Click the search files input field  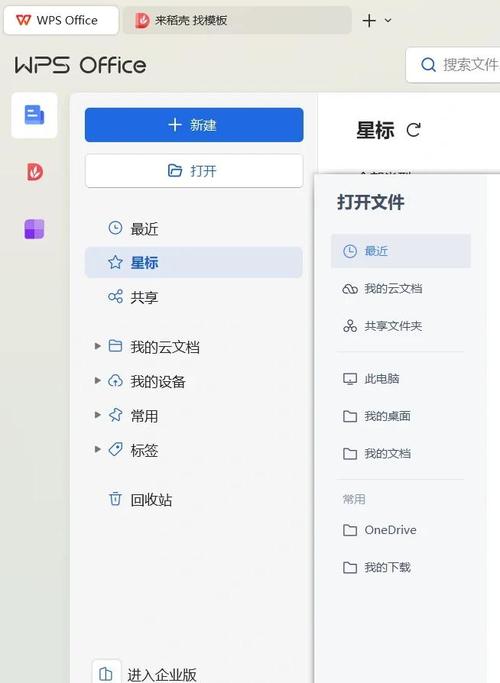[453, 65]
